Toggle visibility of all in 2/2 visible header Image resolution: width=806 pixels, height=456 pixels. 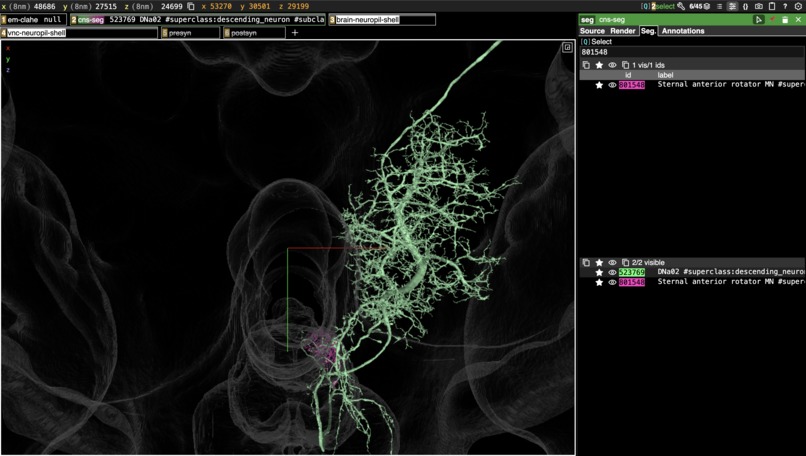coord(612,262)
